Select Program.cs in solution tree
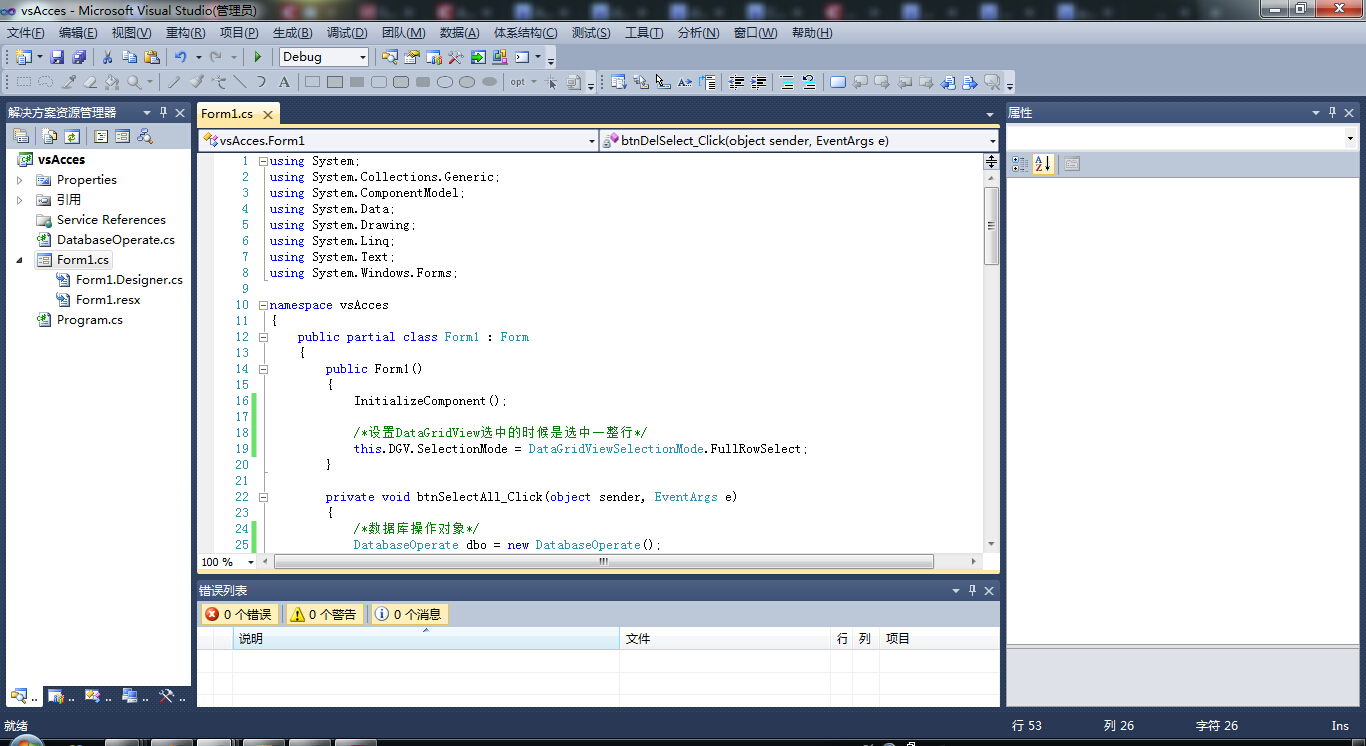Viewport: 1366px width, 746px height. (89, 320)
